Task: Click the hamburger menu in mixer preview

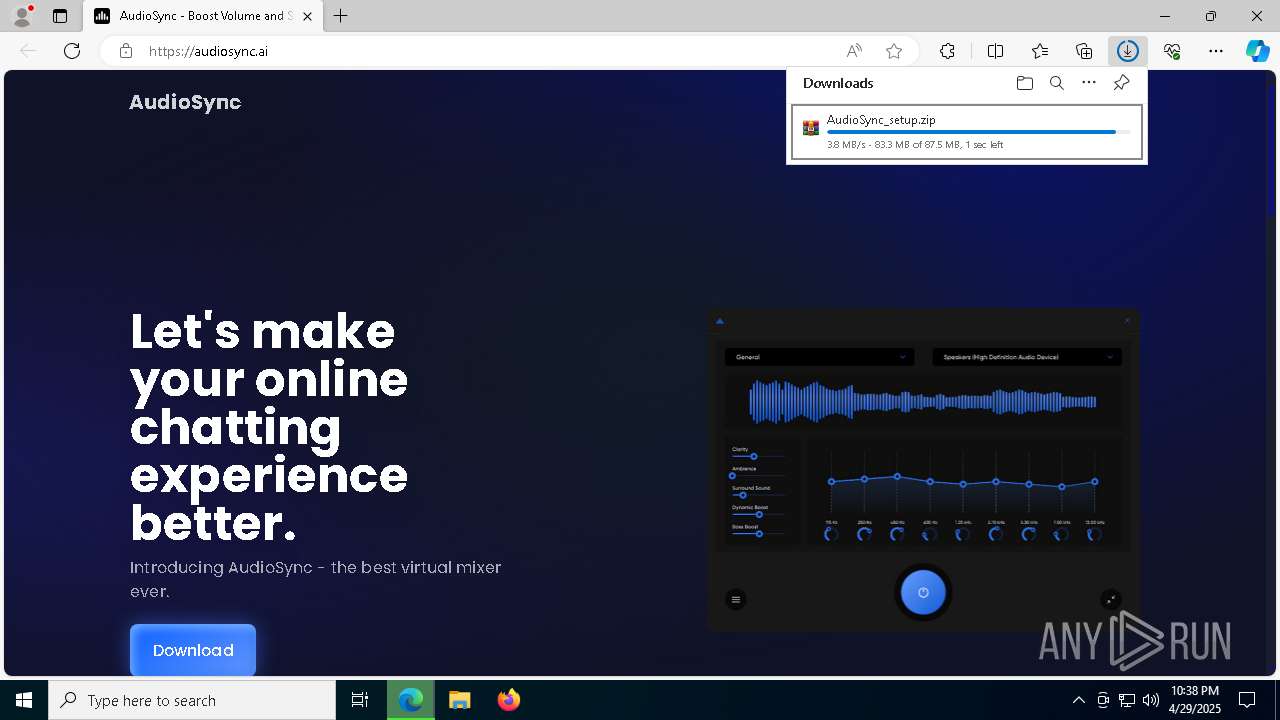Action: point(736,600)
